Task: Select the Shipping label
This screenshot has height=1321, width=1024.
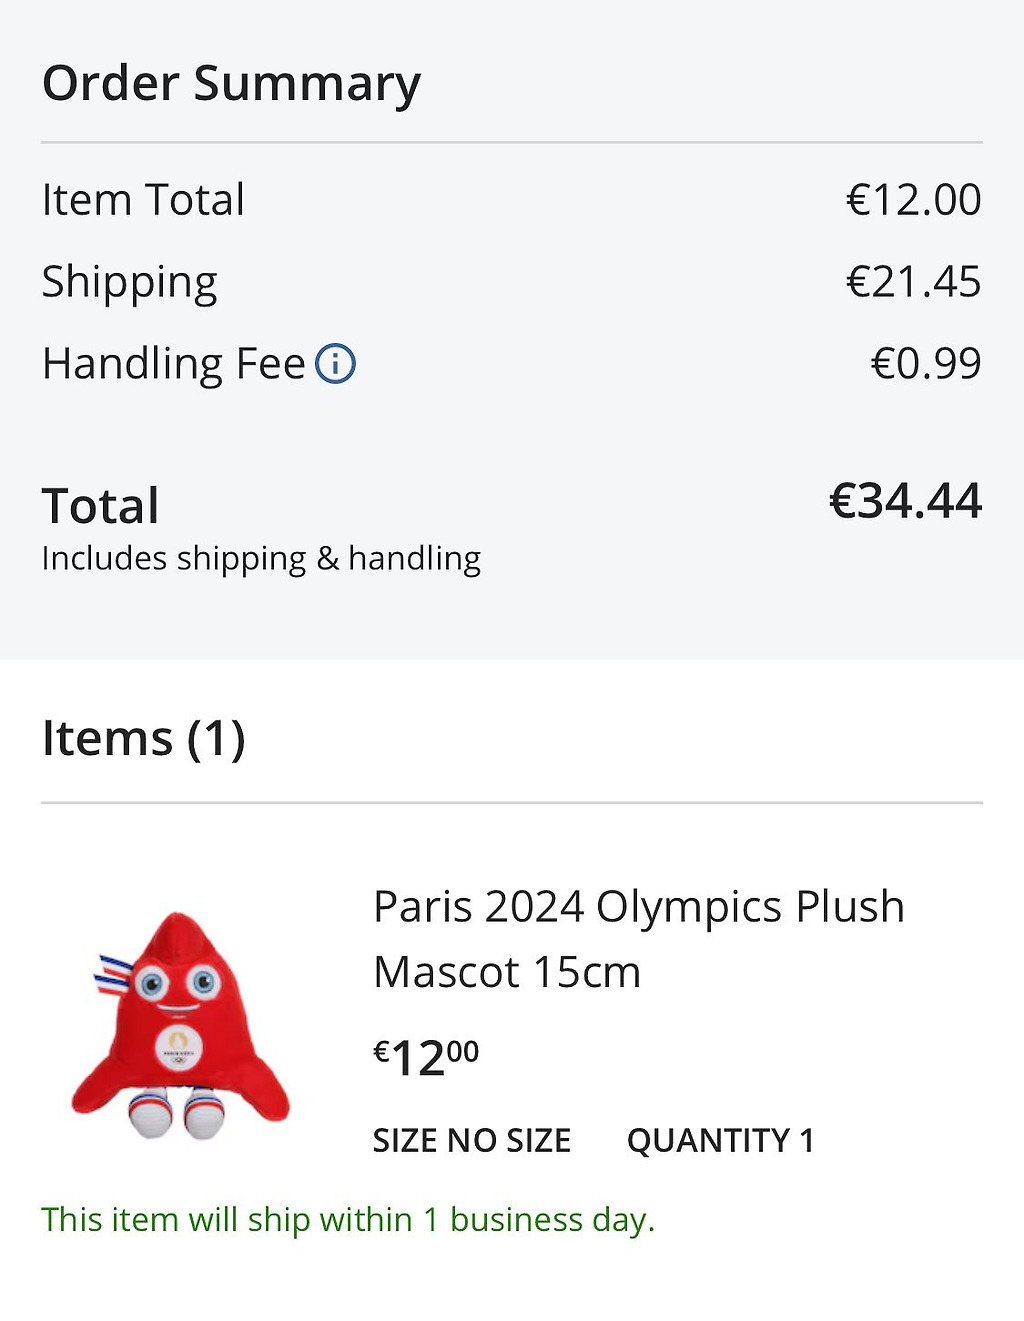Action: (x=129, y=282)
